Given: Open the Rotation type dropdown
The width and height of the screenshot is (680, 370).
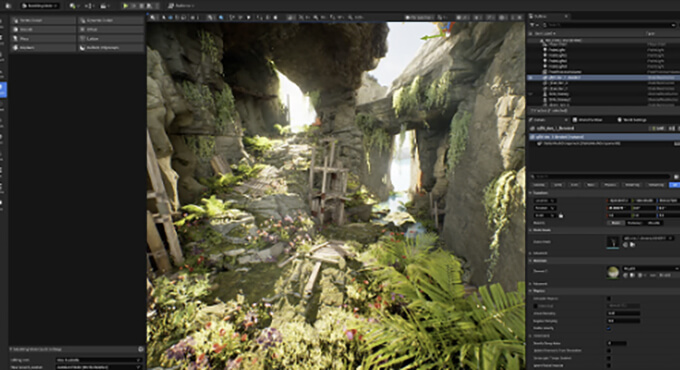Looking at the screenshot, I should pos(544,208).
